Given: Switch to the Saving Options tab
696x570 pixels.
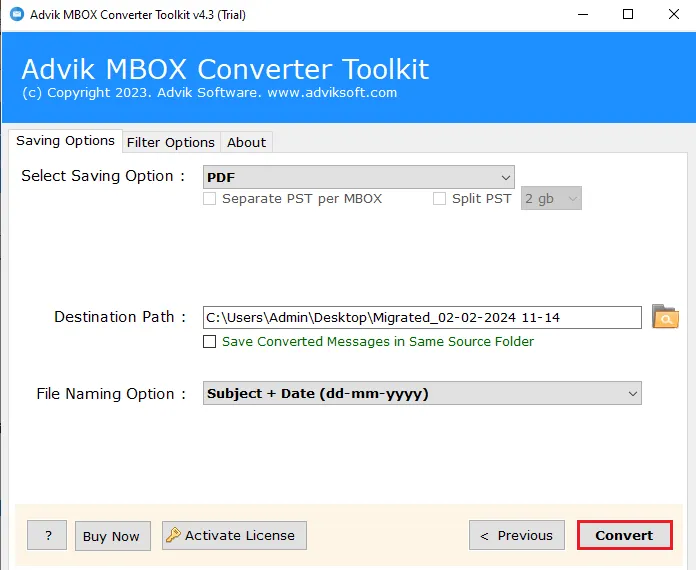Looking at the screenshot, I should [x=65, y=141].
